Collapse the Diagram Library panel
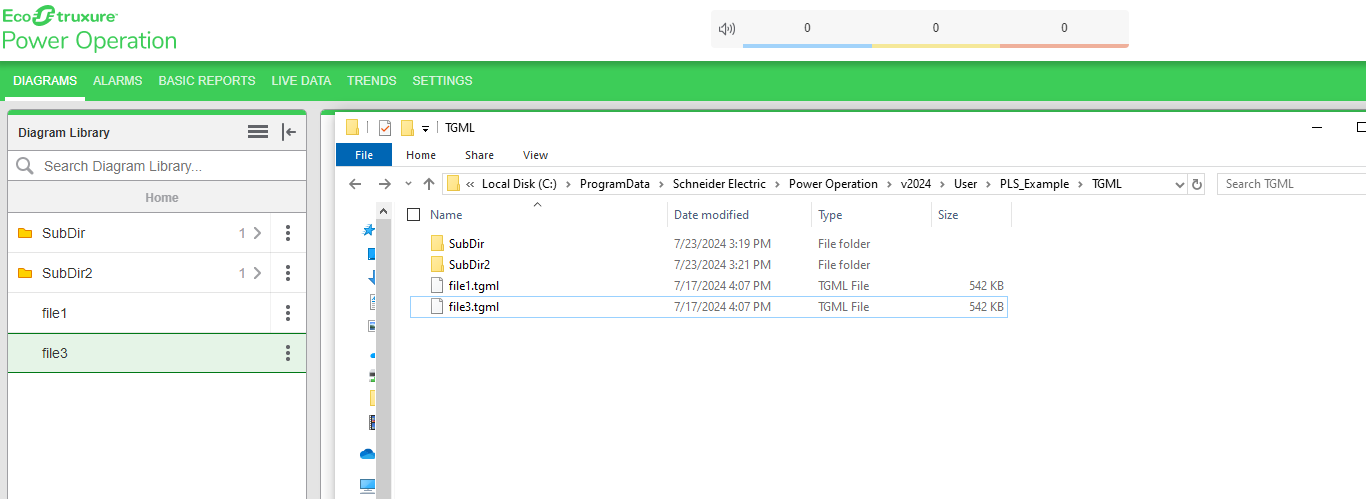1366x499 pixels. (x=289, y=132)
